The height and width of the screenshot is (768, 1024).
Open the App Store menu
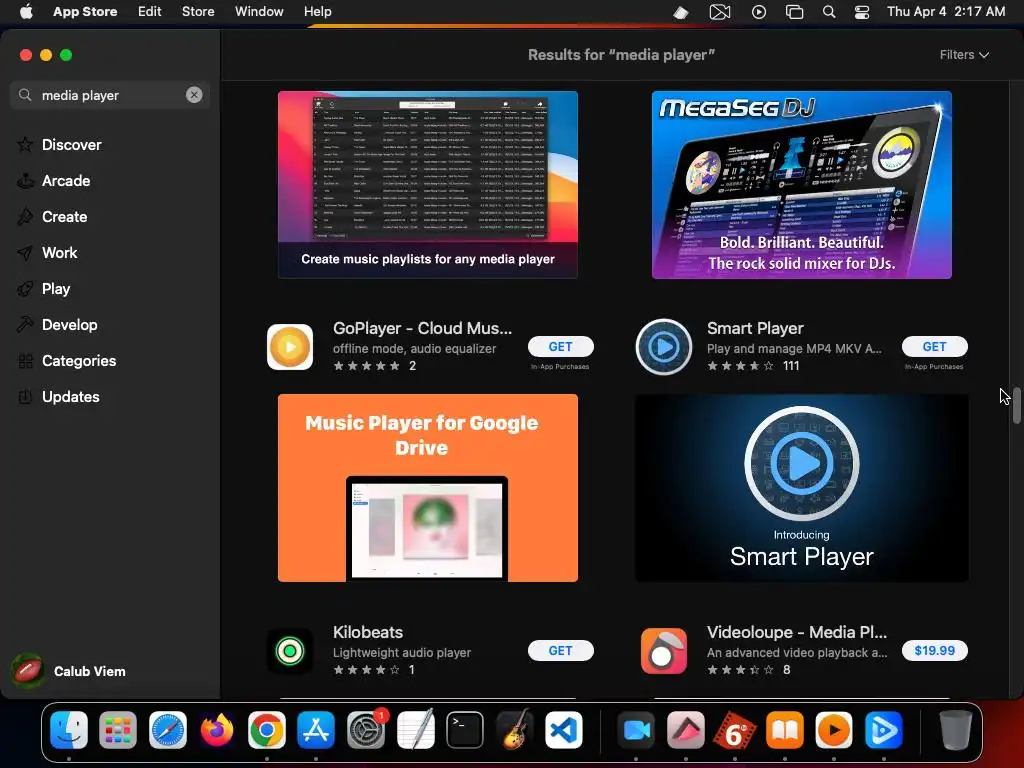point(85,11)
